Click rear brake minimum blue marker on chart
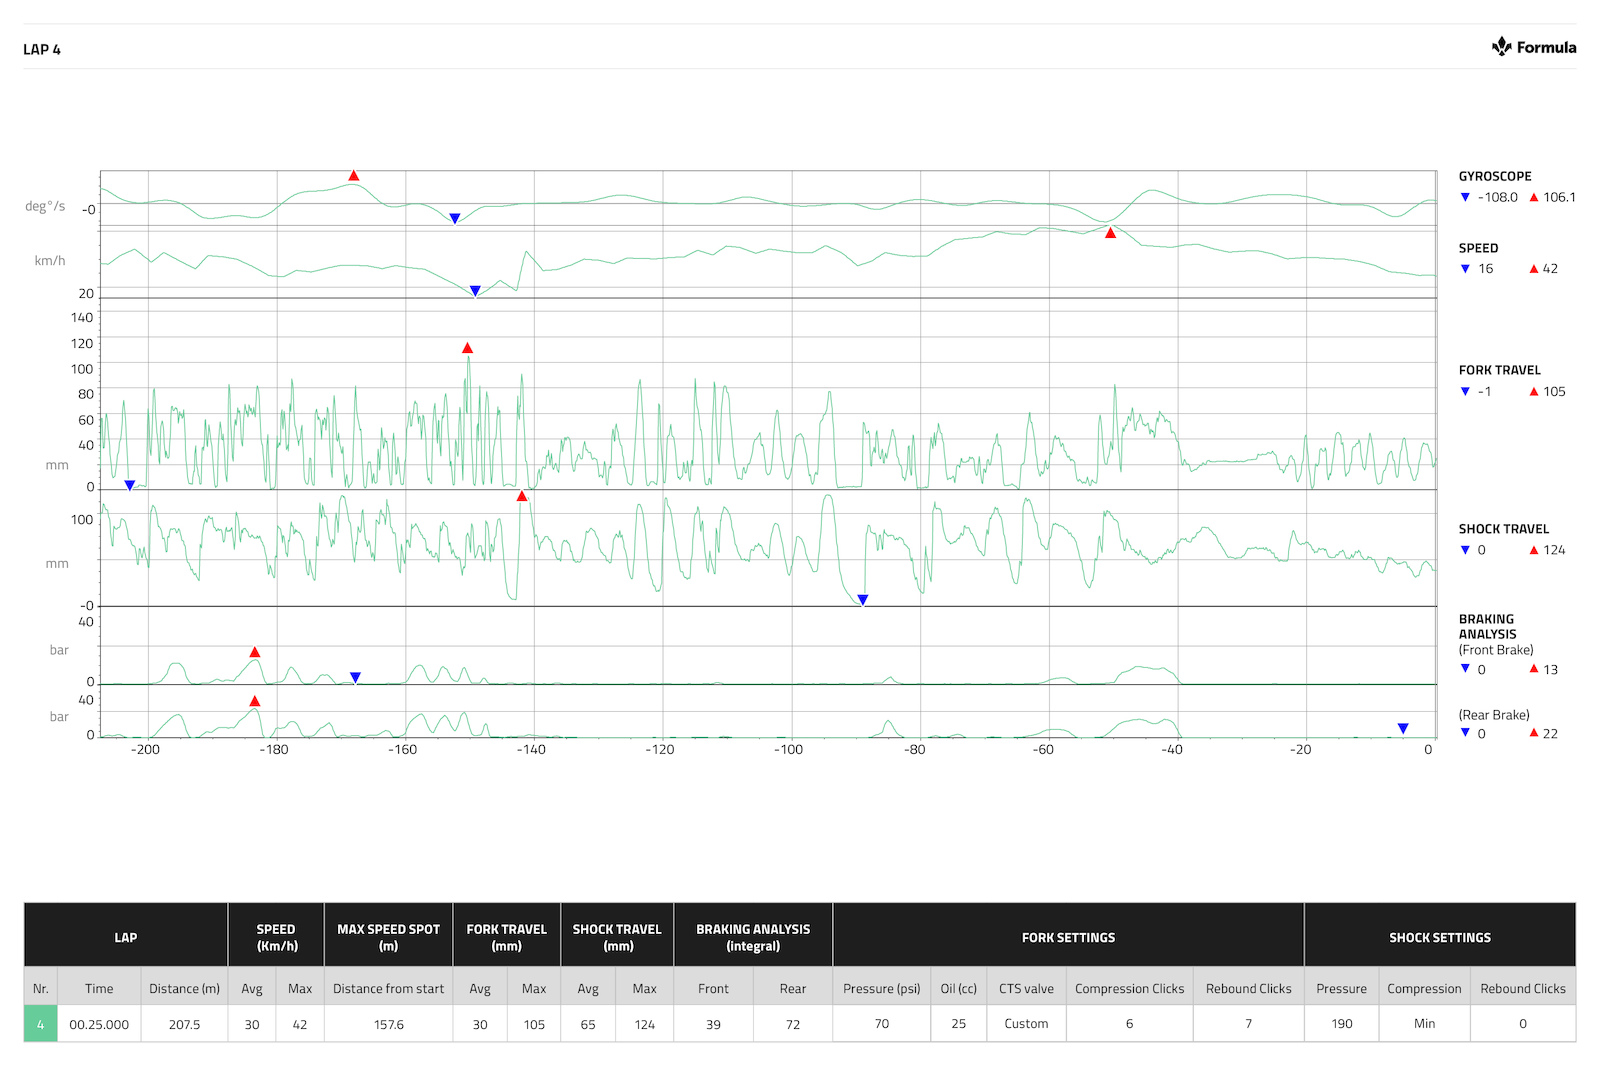Viewport: 1600px width, 1066px height. [1402, 728]
